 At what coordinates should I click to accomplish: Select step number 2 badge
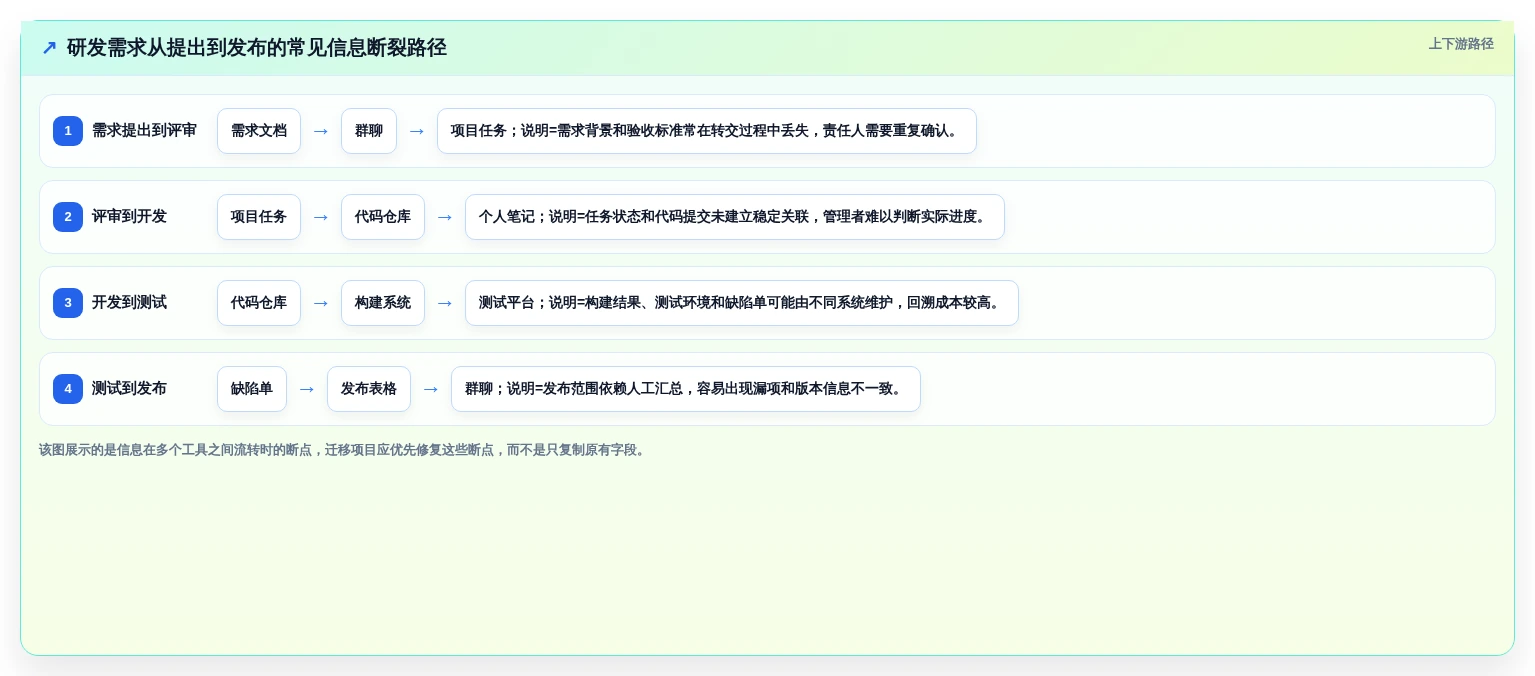[68, 217]
